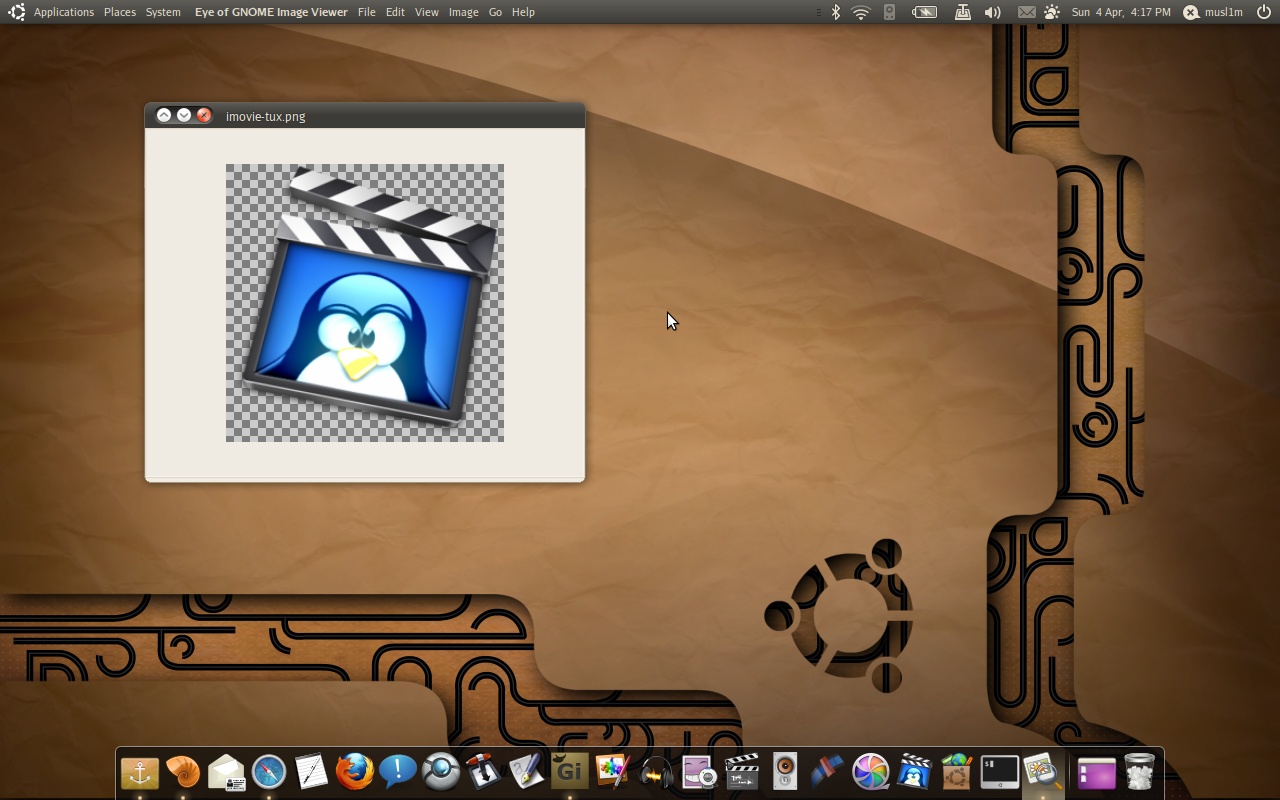This screenshot has width=1280, height=800.
Task: Open the File menu
Action: coord(367,12)
